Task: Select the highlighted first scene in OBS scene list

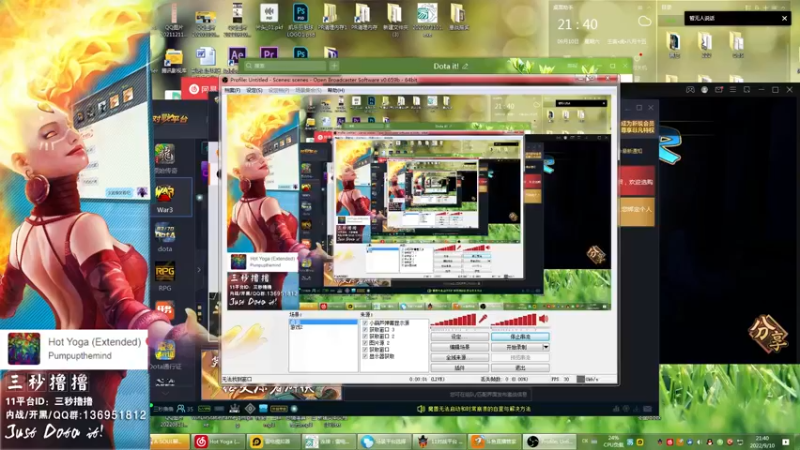Action: pos(323,322)
